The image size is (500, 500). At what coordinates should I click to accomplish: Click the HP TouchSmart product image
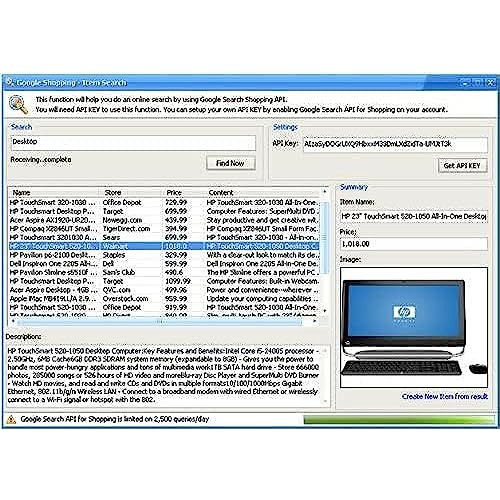(414, 327)
